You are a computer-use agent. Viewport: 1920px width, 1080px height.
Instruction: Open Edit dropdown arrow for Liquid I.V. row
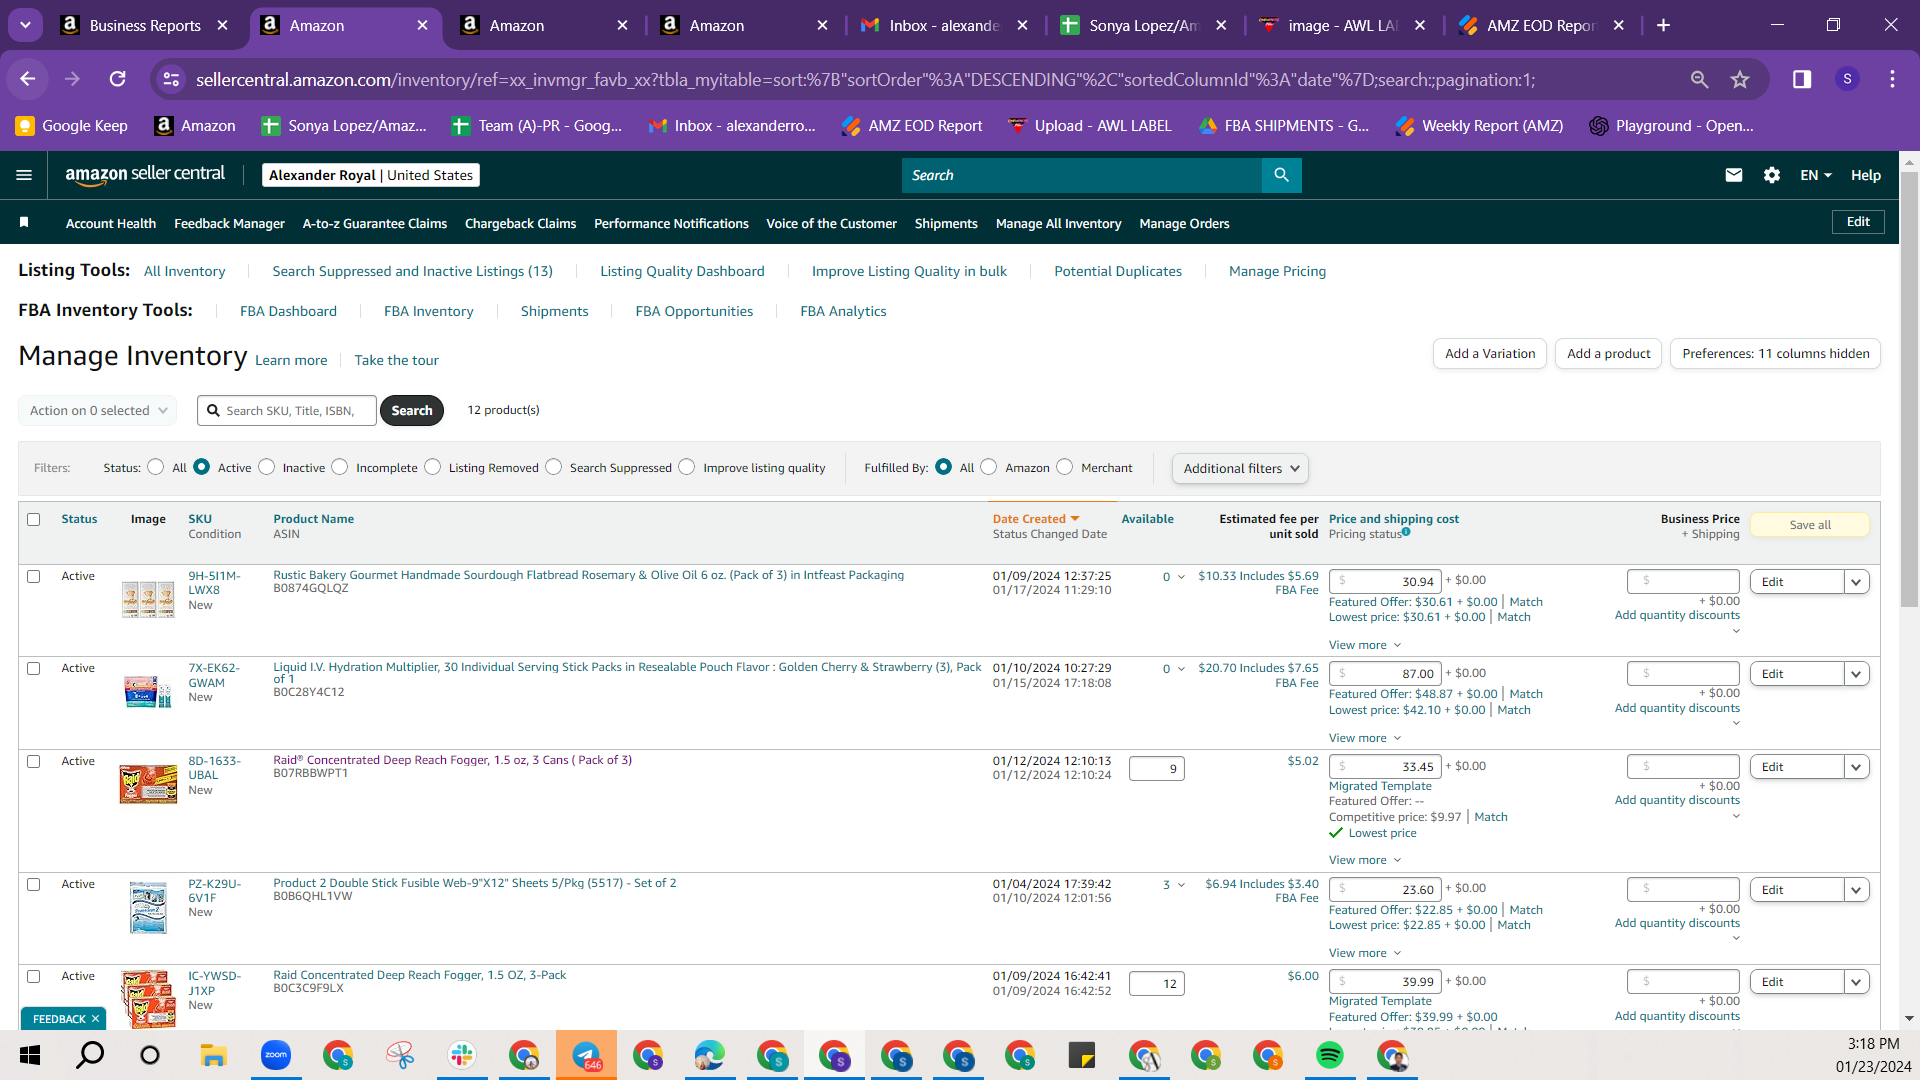1857,674
